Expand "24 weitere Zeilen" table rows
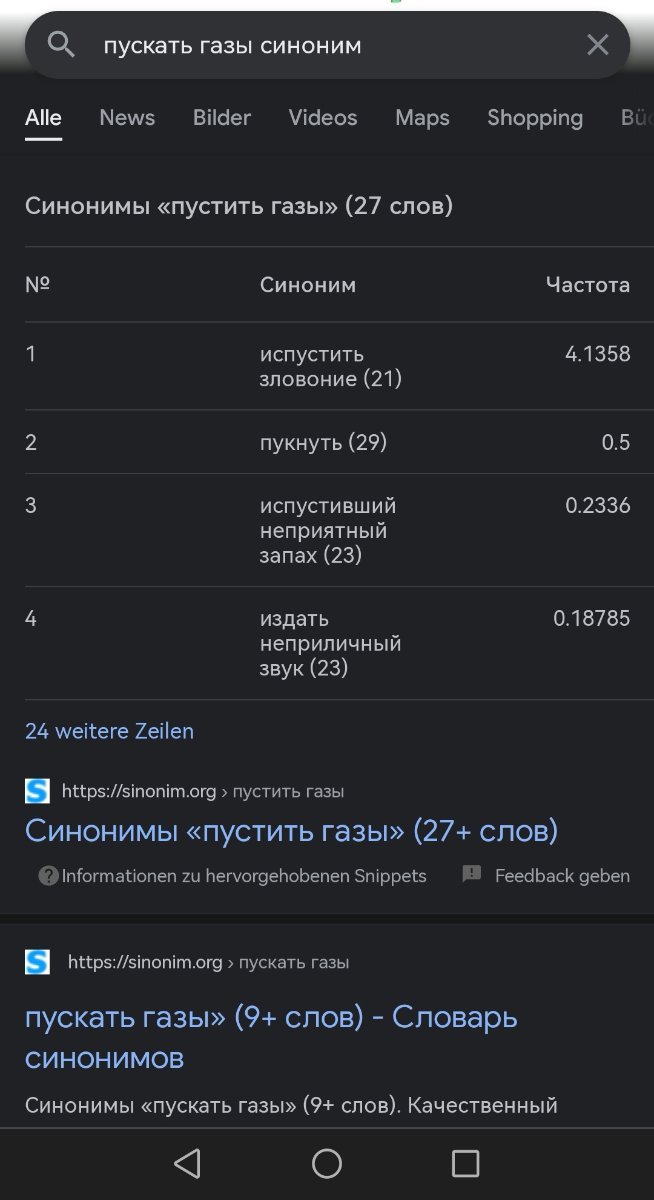Image resolution: width=654 pixels, height=1200 pixels. click(109, 731)
